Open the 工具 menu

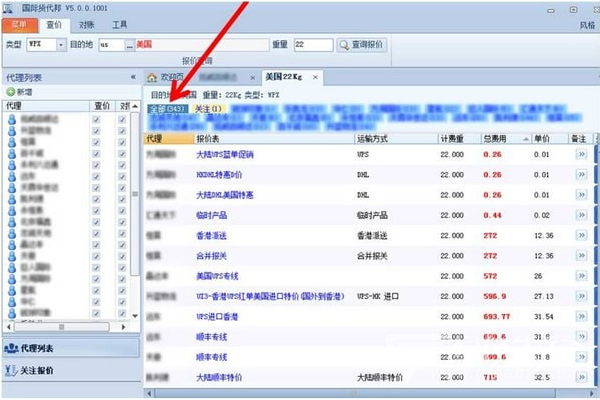119,22
